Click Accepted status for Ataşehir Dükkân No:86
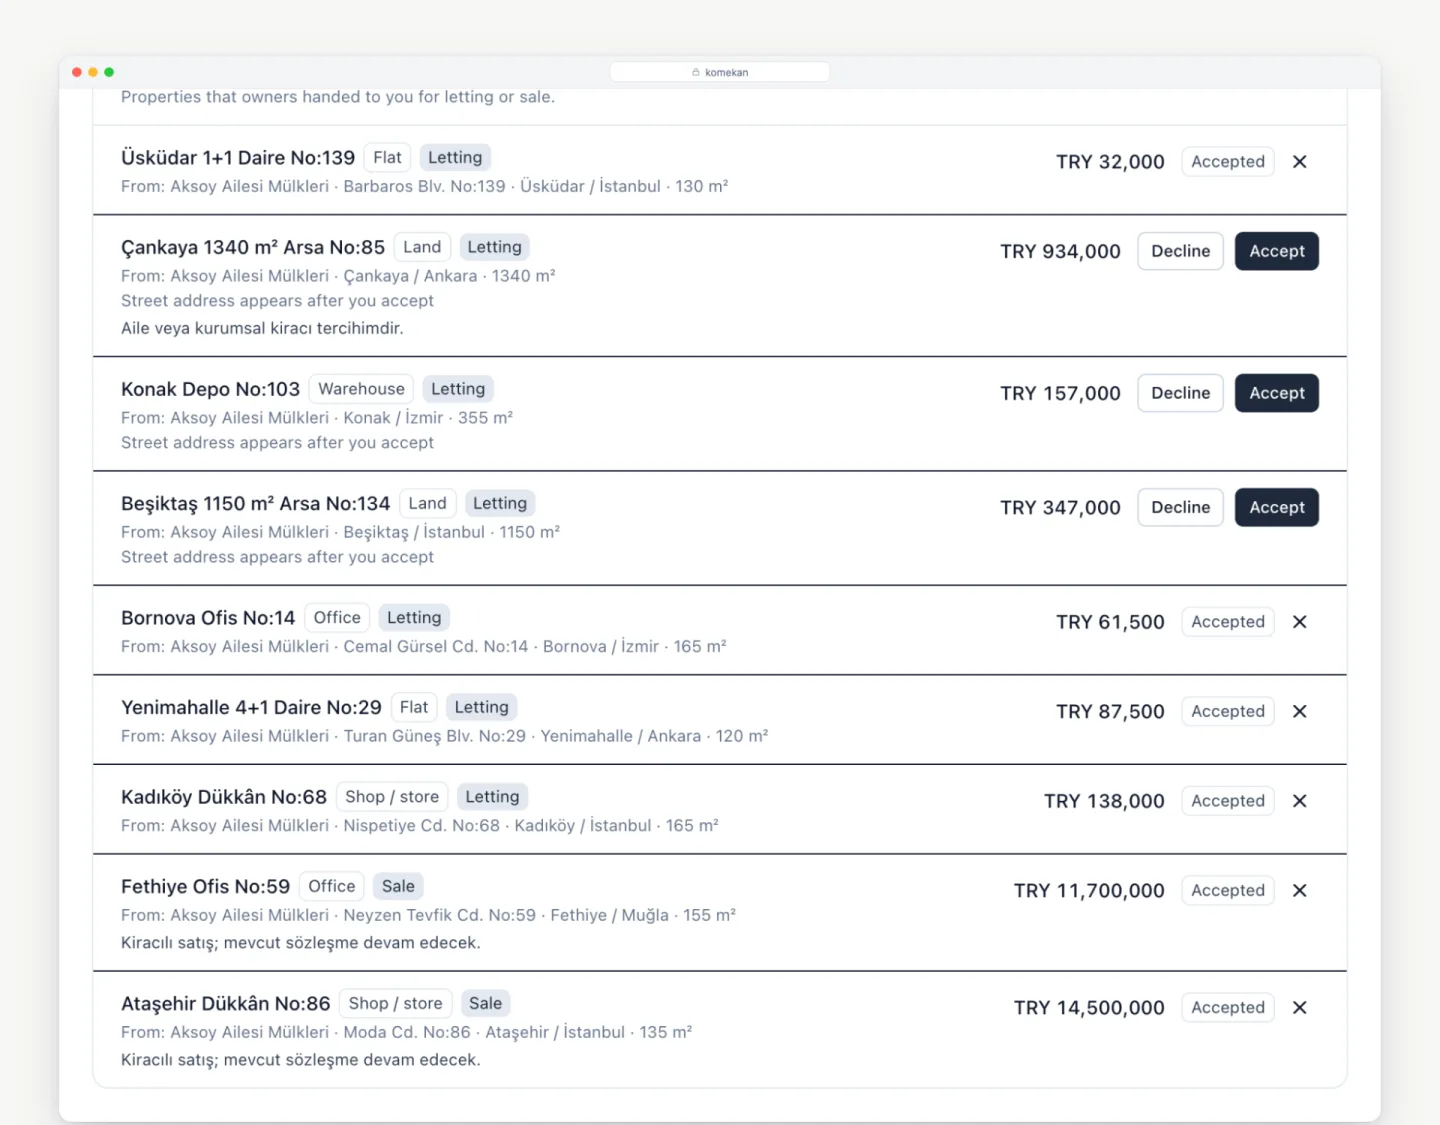Screen dimensions: 1440x1125 coord(1227,1007)
